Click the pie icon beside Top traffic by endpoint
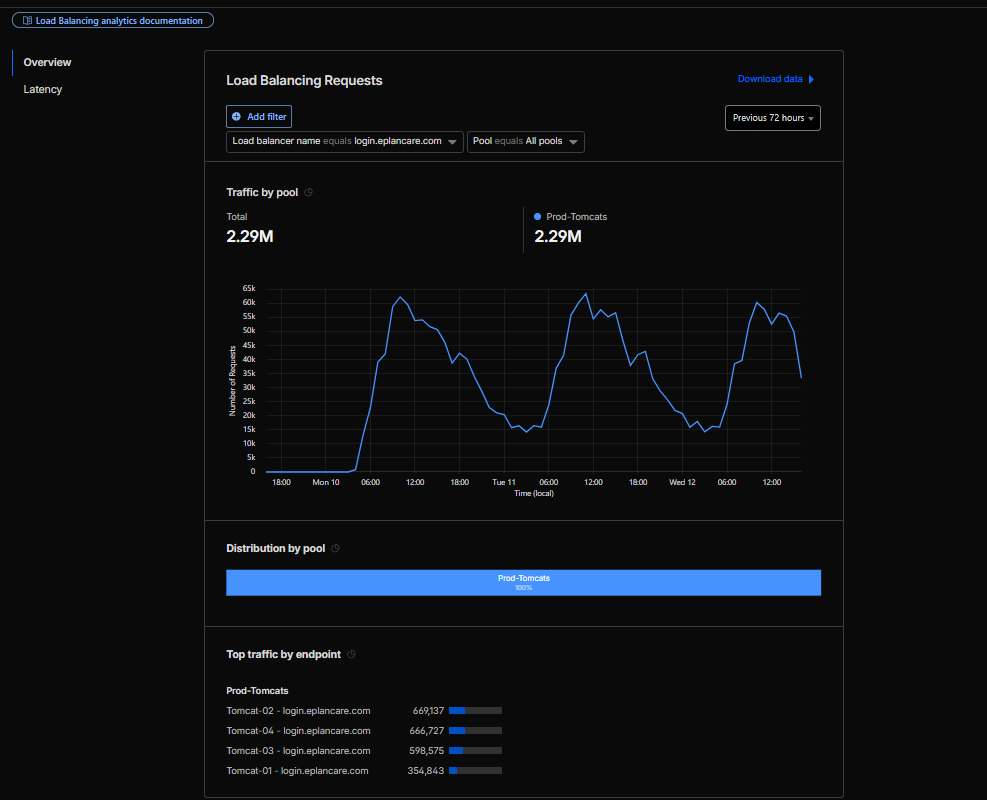987x800 pixels. 351,654
